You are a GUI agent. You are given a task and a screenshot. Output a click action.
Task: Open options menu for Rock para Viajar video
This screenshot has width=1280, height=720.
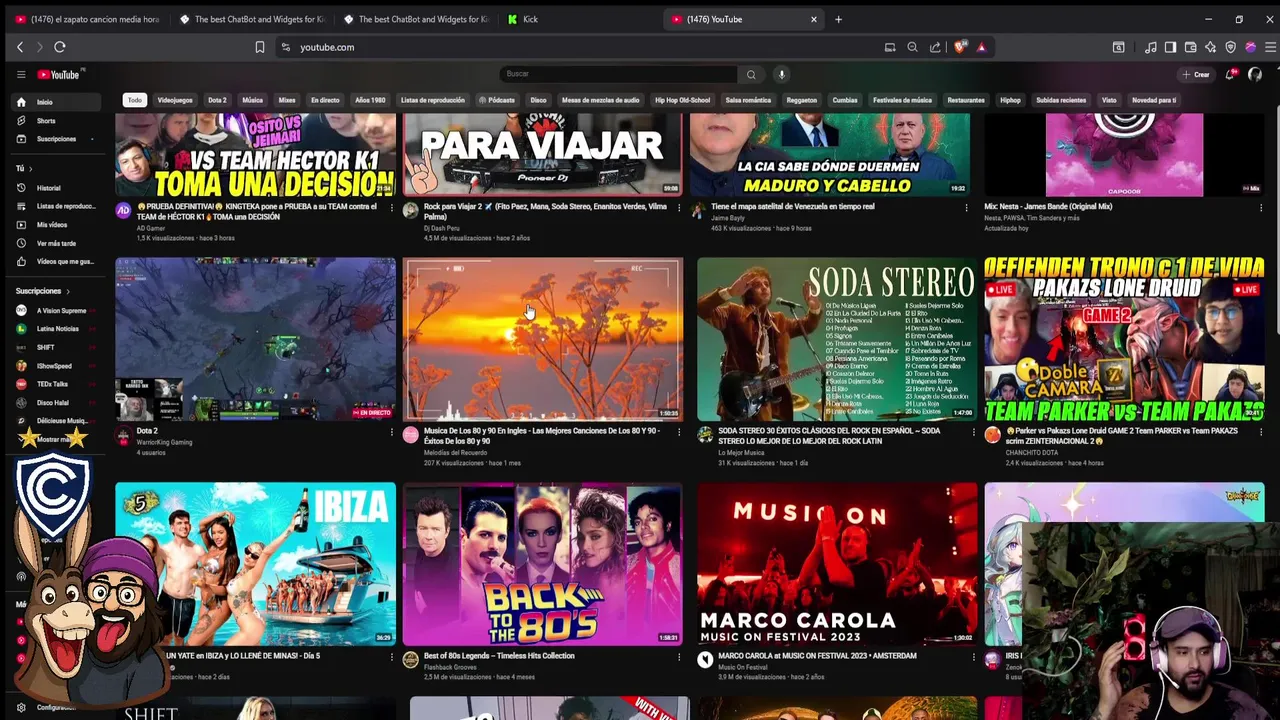[679, 208]
